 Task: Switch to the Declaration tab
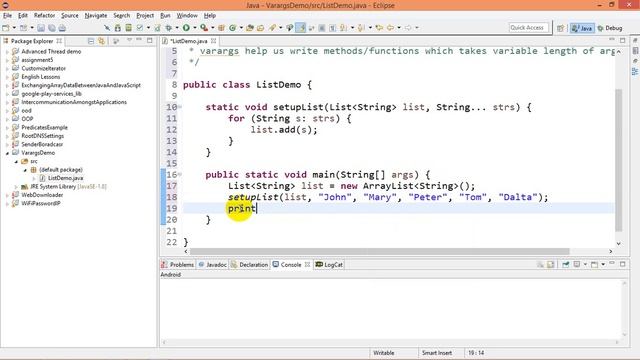[x=249, y=264]
